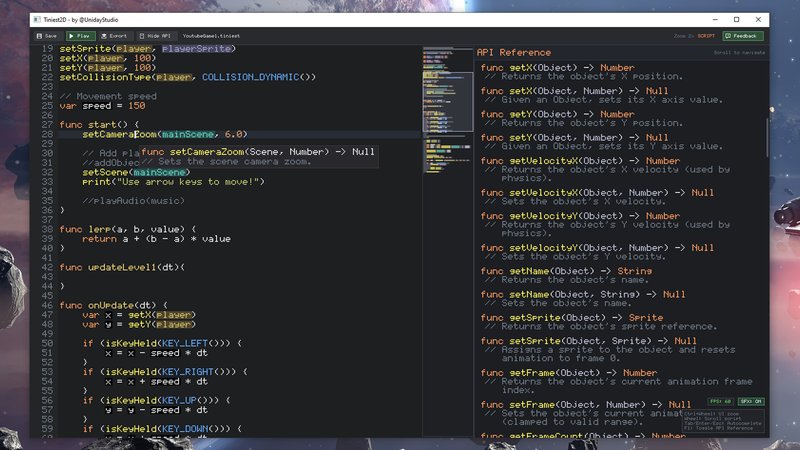Click the KEY_RIGHT condition on line 53

click(x=165, y=372)
